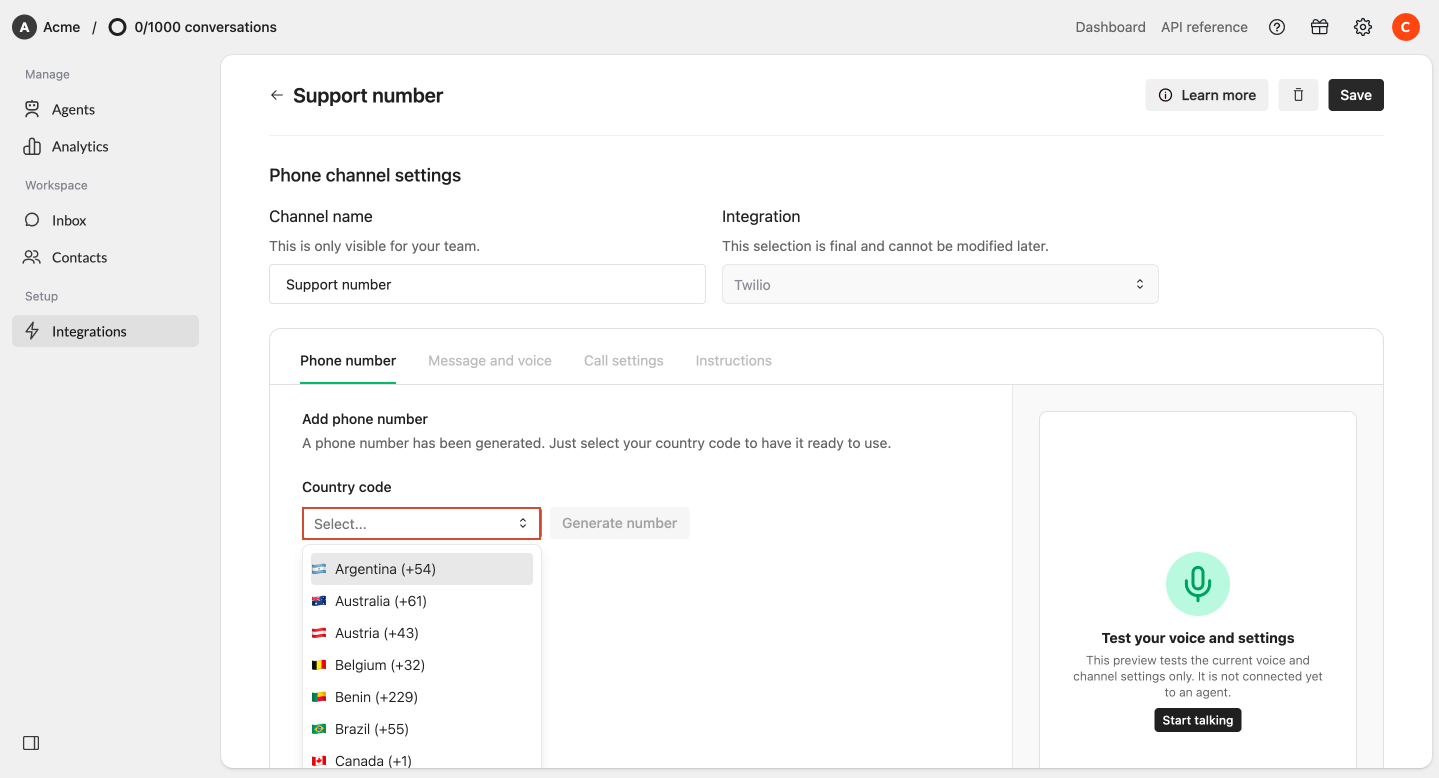Open Analytics in the sidebar
Screen dimensions: 1439x778
(105, 146)
